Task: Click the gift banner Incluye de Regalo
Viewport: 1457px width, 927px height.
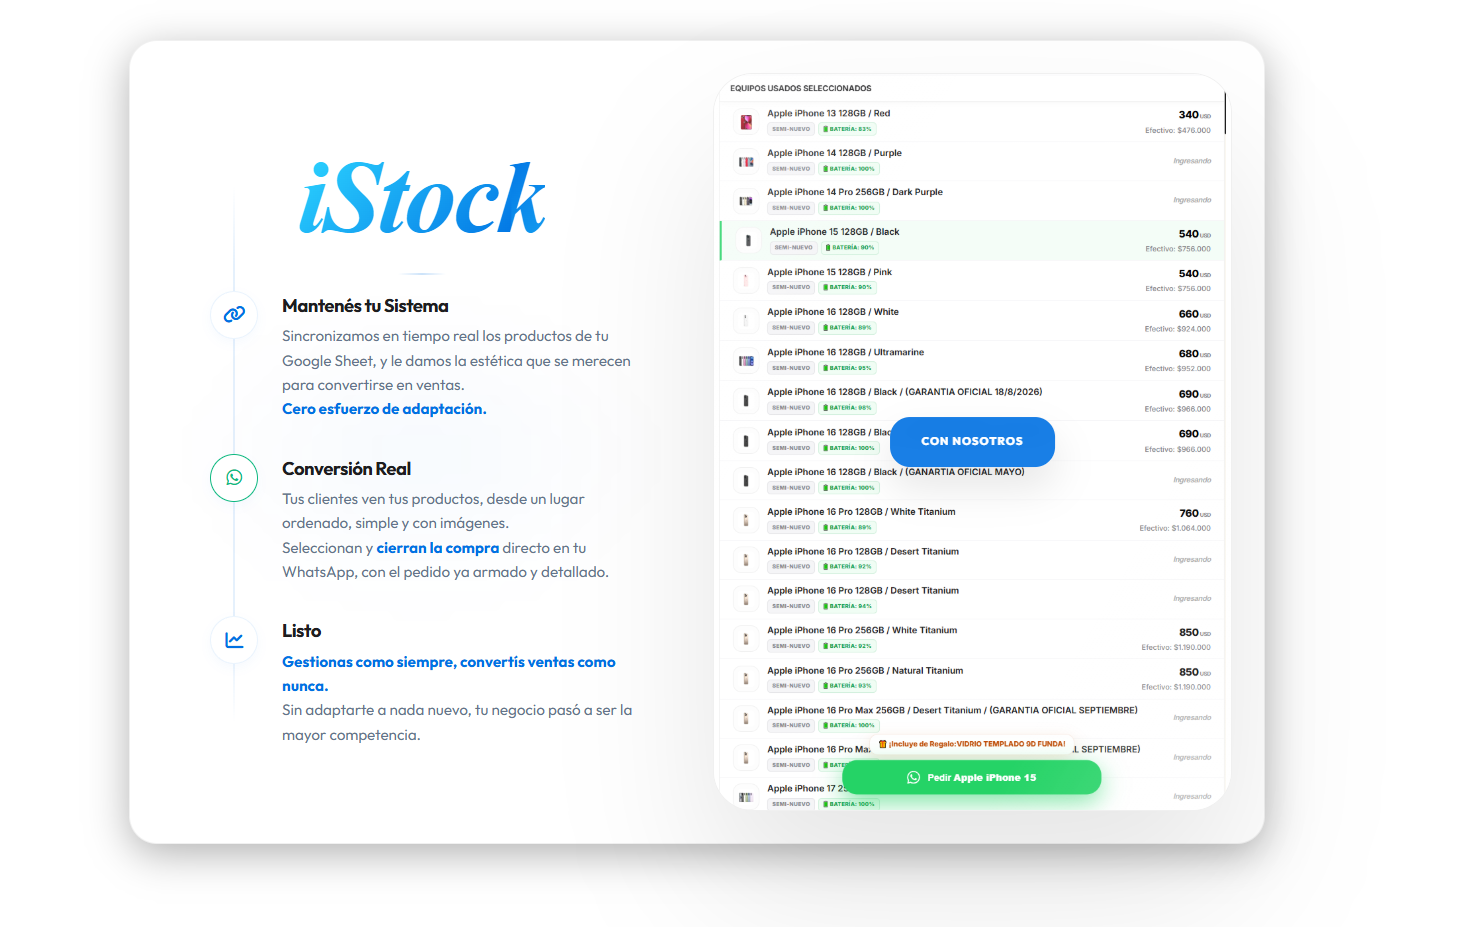Action: (x=972, y=744)
